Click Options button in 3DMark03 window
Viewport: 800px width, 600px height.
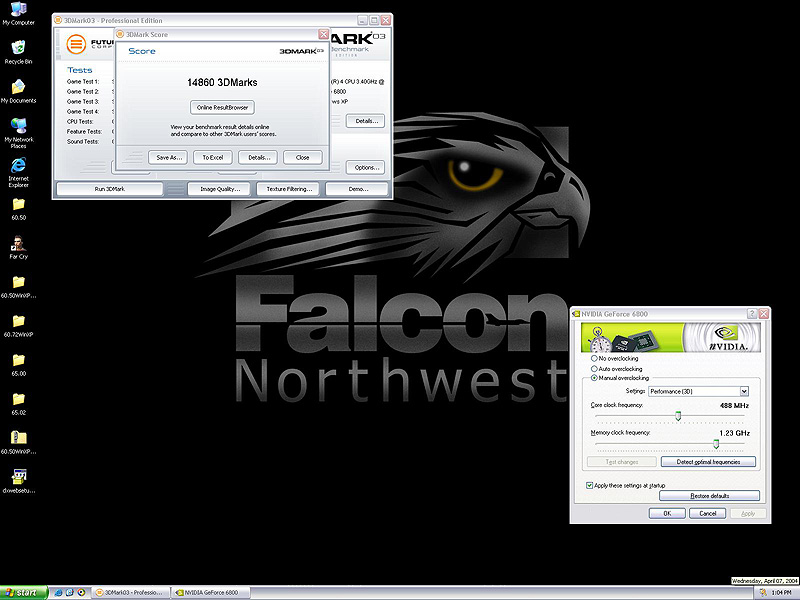pyautogui.click(x=366, y=167)
